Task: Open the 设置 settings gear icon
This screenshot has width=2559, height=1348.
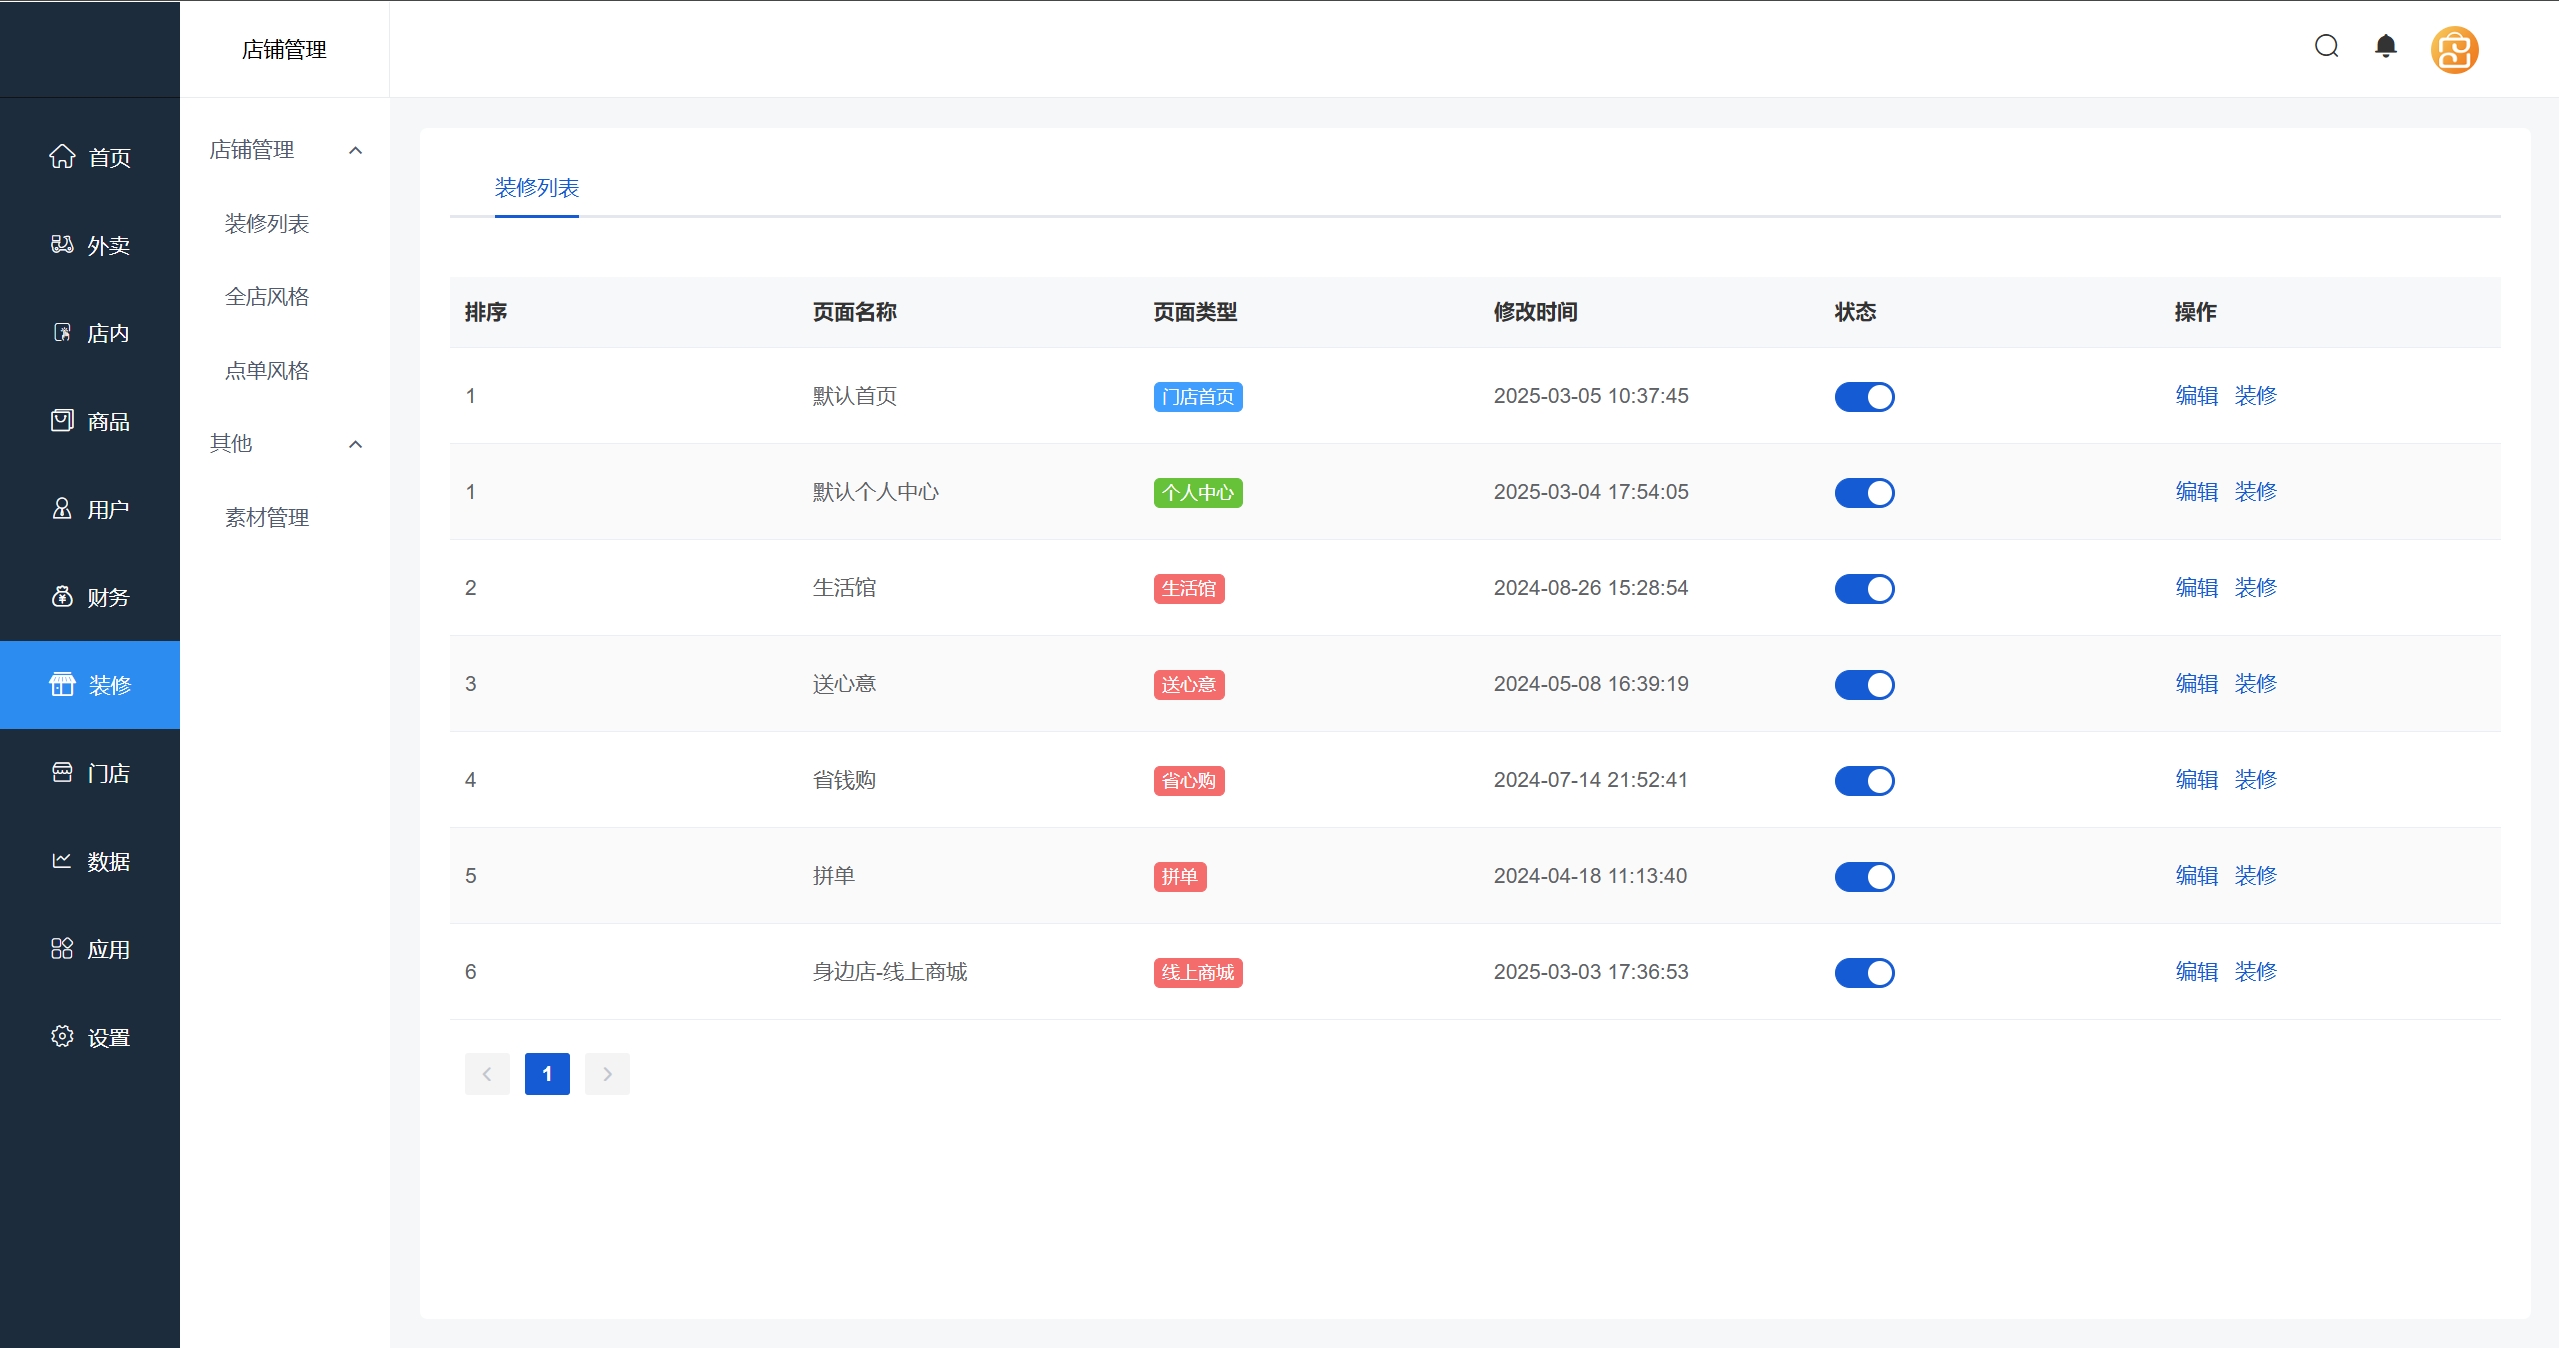Action: (x=62, y=1037)
